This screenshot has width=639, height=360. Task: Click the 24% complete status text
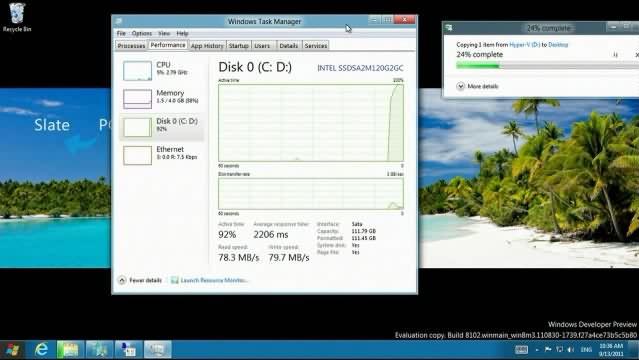[x=479, y=55]
